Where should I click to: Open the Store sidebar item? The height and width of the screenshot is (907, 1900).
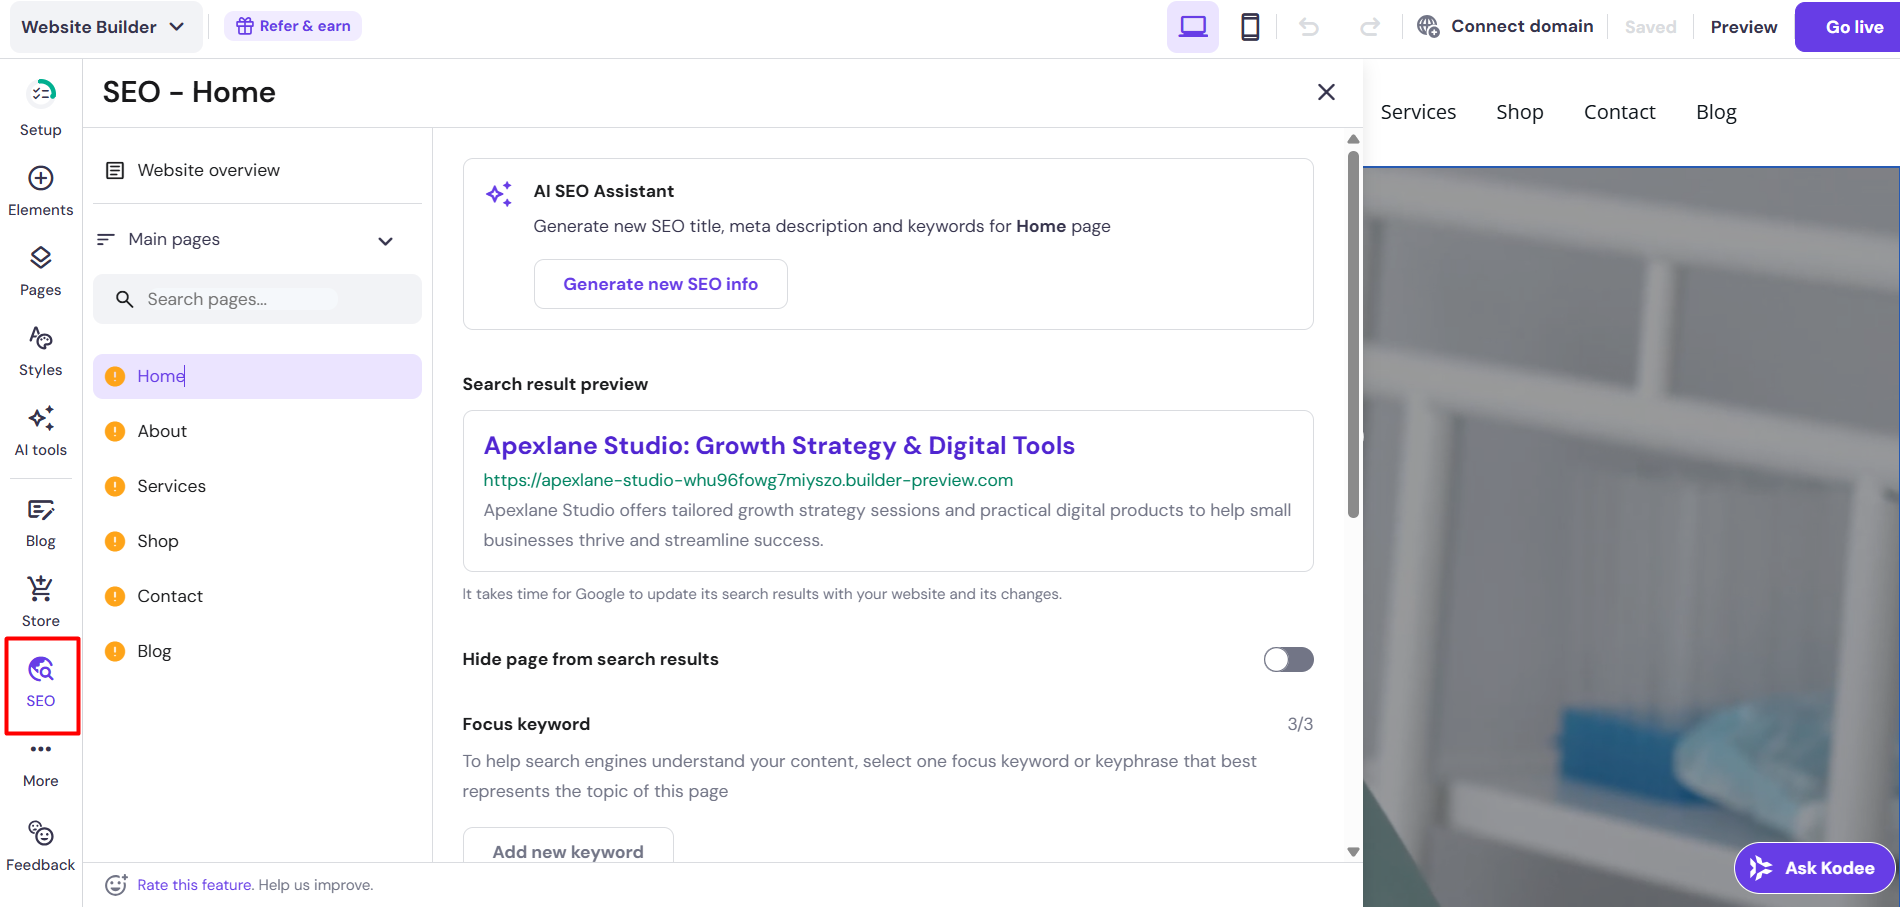[x=40, y=602]
